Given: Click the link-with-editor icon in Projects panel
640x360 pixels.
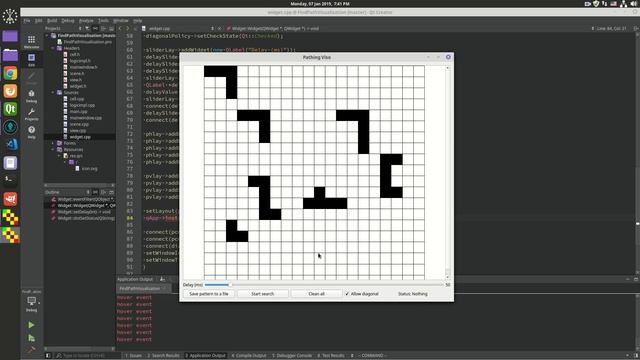Looking at the screenshot, I should [x=95, y=29].
